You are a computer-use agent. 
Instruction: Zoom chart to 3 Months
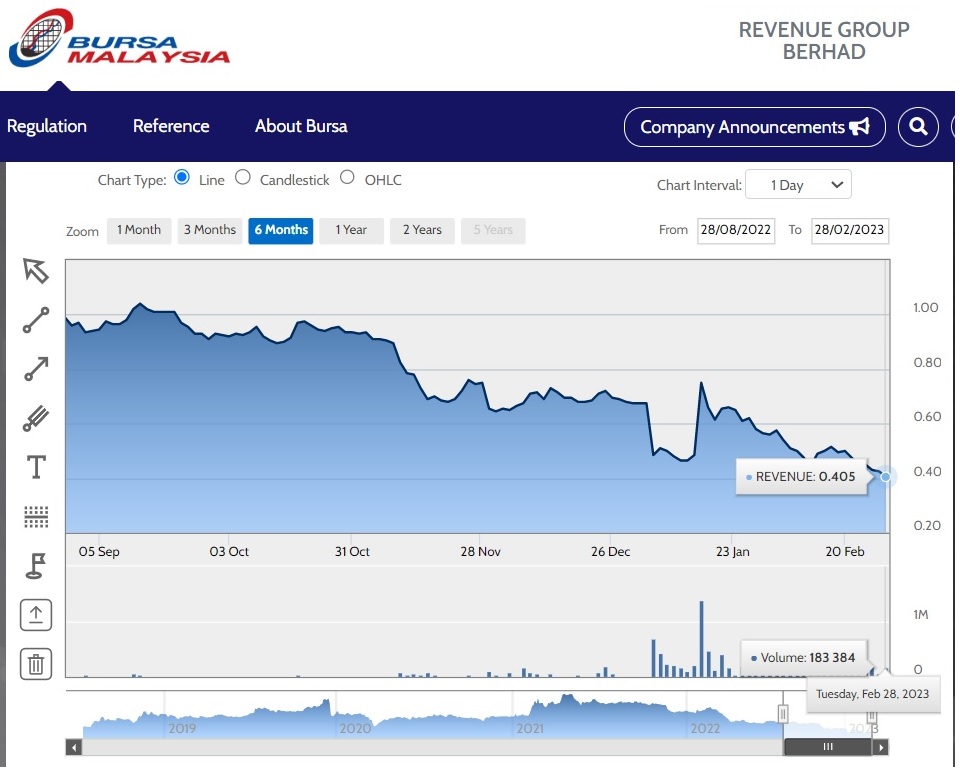click(x=210, y=230)
